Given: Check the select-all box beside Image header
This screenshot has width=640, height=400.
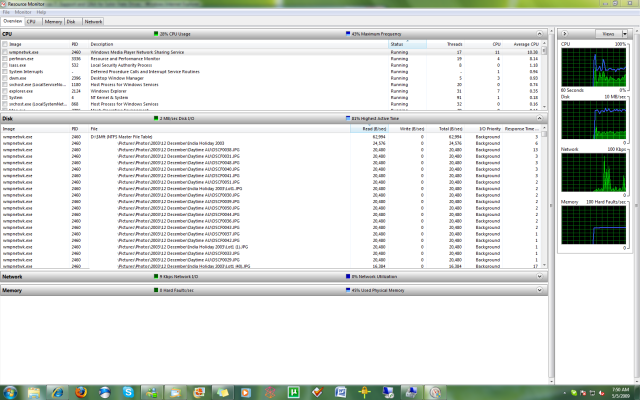Looking at the screenshot, I should point(5,44).
